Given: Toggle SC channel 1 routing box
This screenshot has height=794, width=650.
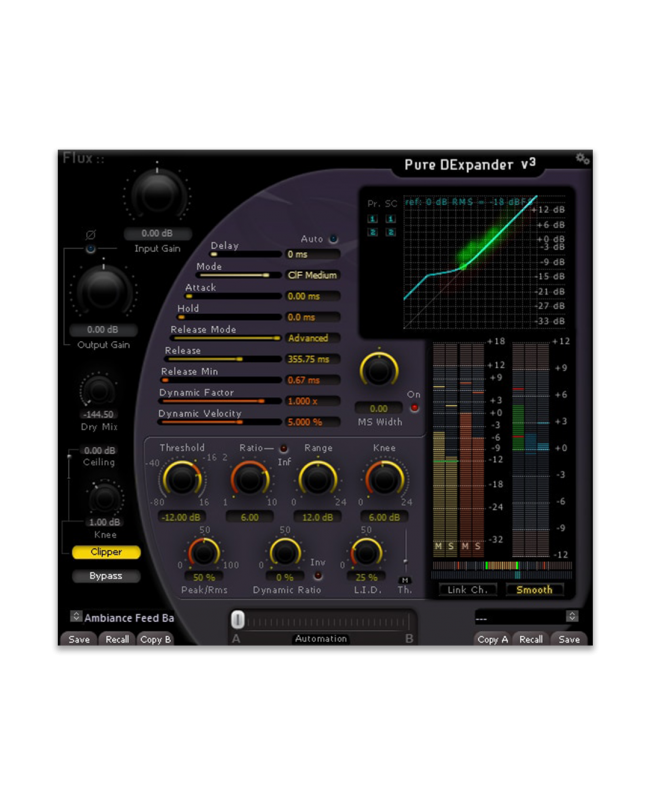Looking at the screenshot, I should pos(391,219).
